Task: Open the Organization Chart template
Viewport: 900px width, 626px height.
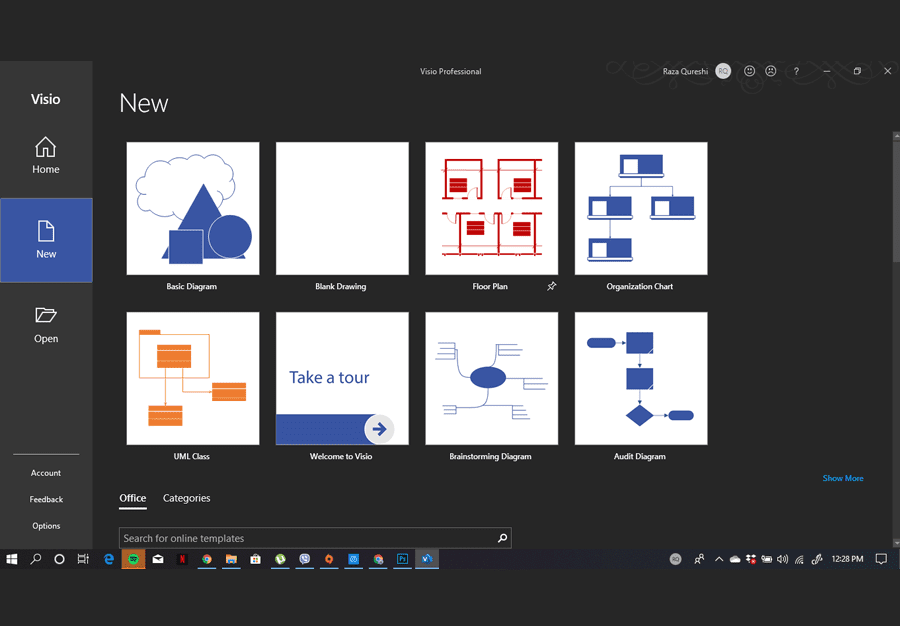Action: click(x=640, y=208)
